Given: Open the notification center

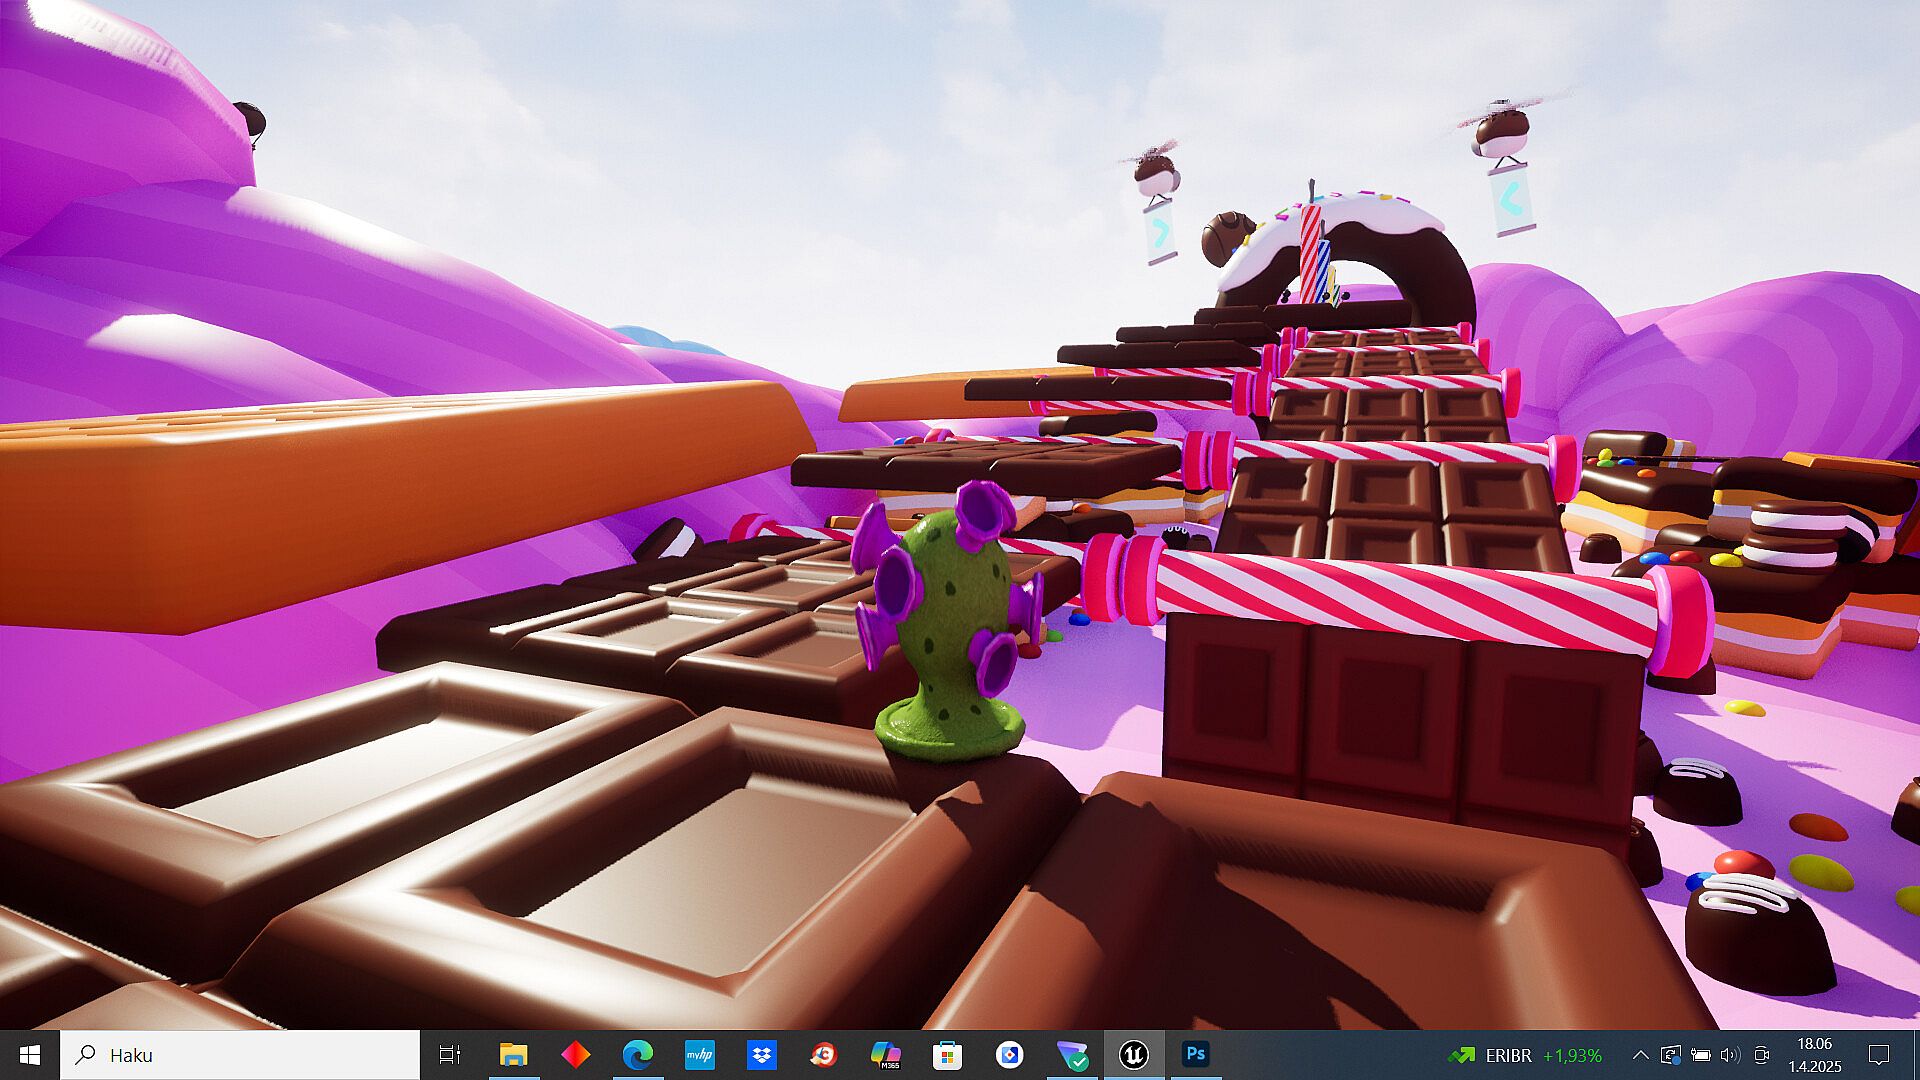Looking at the screenshot, I should click(x=1878, y=1055).
